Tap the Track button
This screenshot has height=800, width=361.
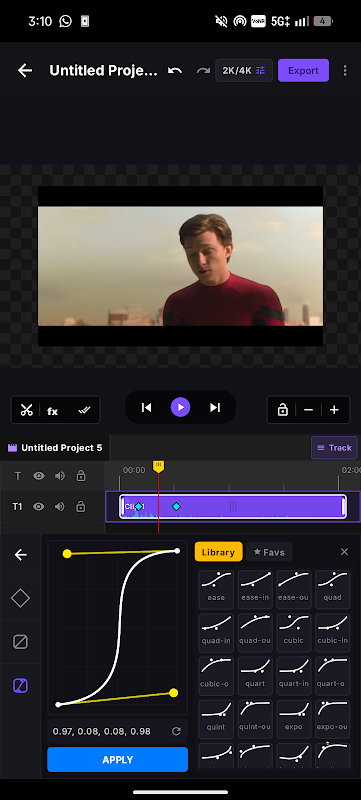coord(334,447)
